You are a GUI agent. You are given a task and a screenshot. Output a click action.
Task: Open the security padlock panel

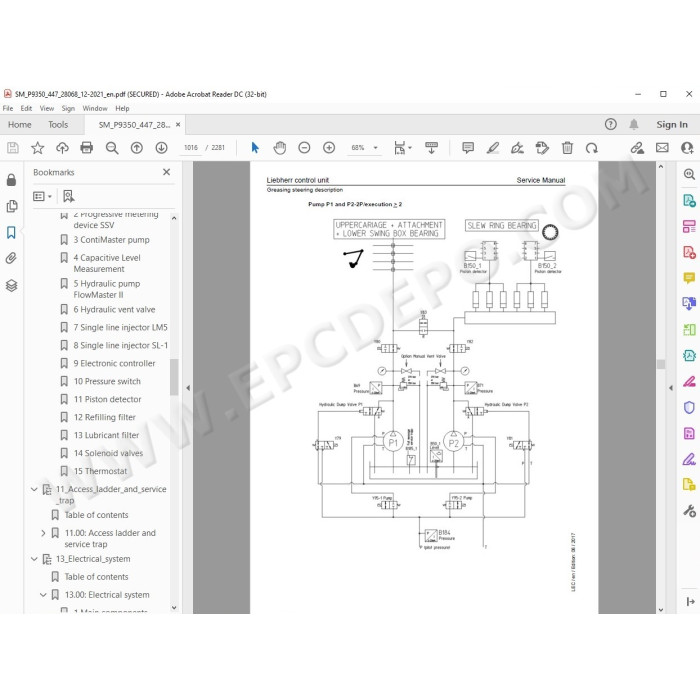click(12, 180)
